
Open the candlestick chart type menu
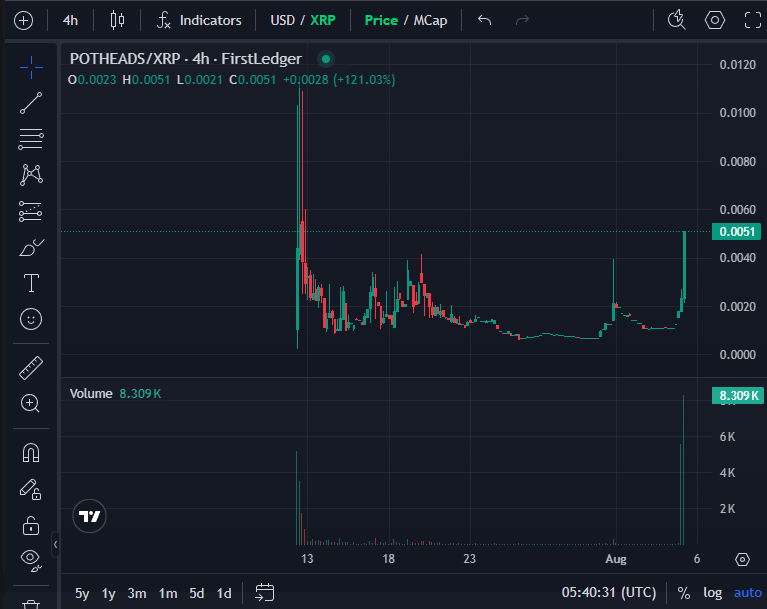117,21
